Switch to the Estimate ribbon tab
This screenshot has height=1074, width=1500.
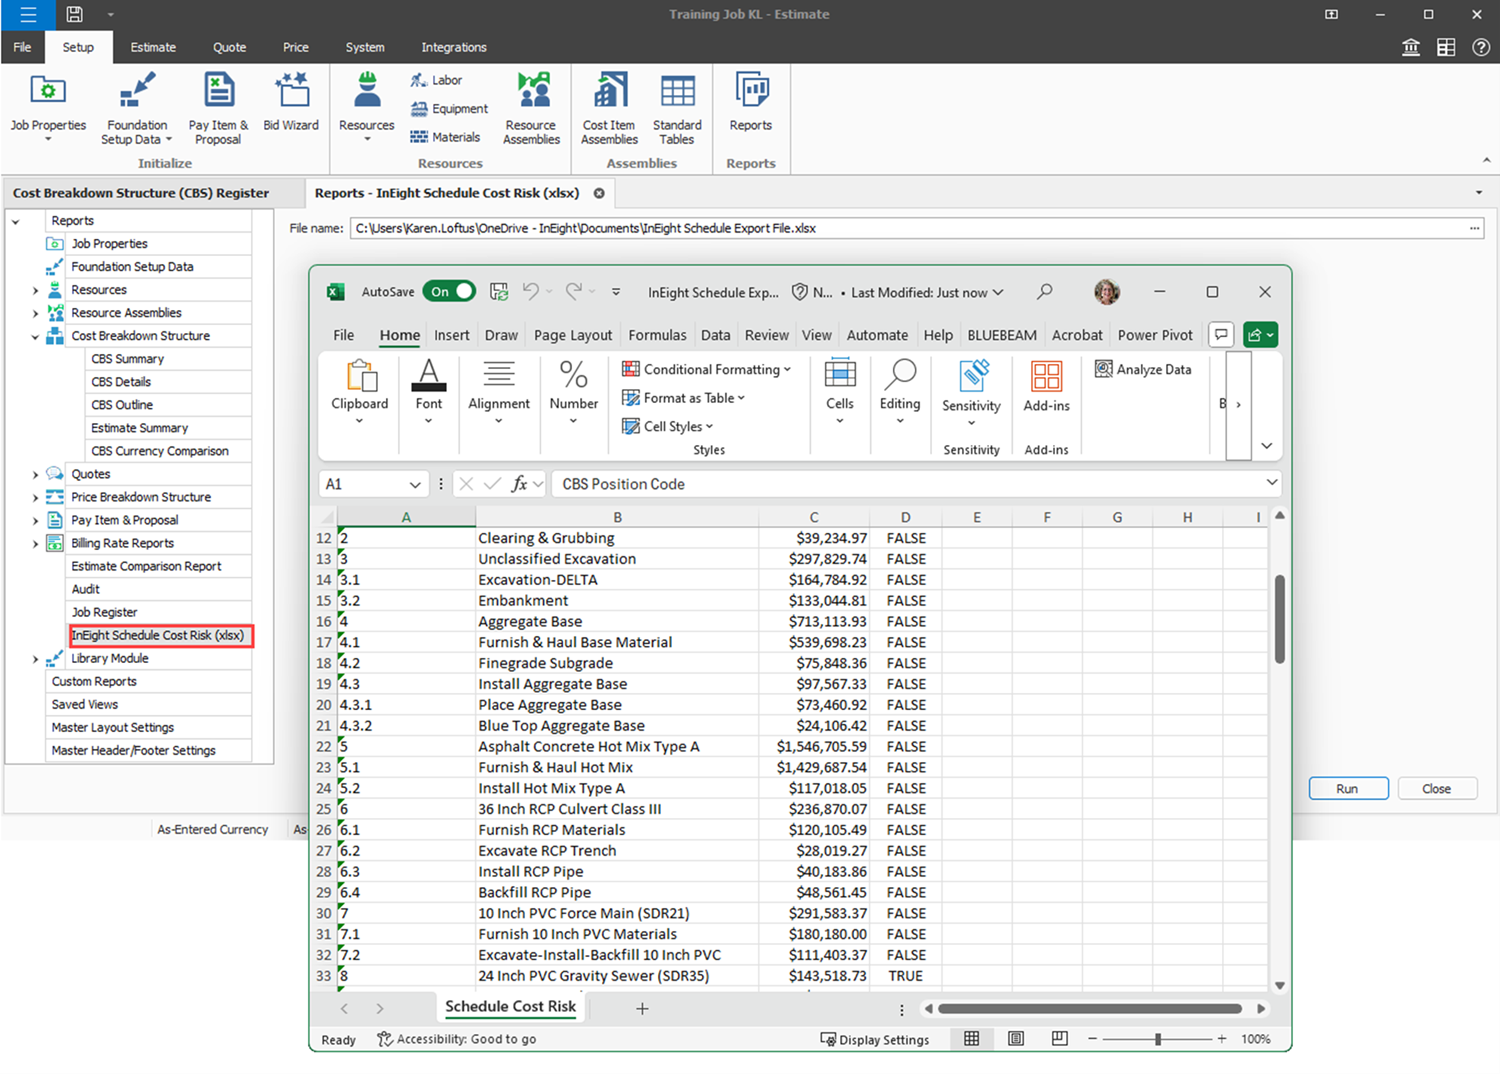coord(153,47)
